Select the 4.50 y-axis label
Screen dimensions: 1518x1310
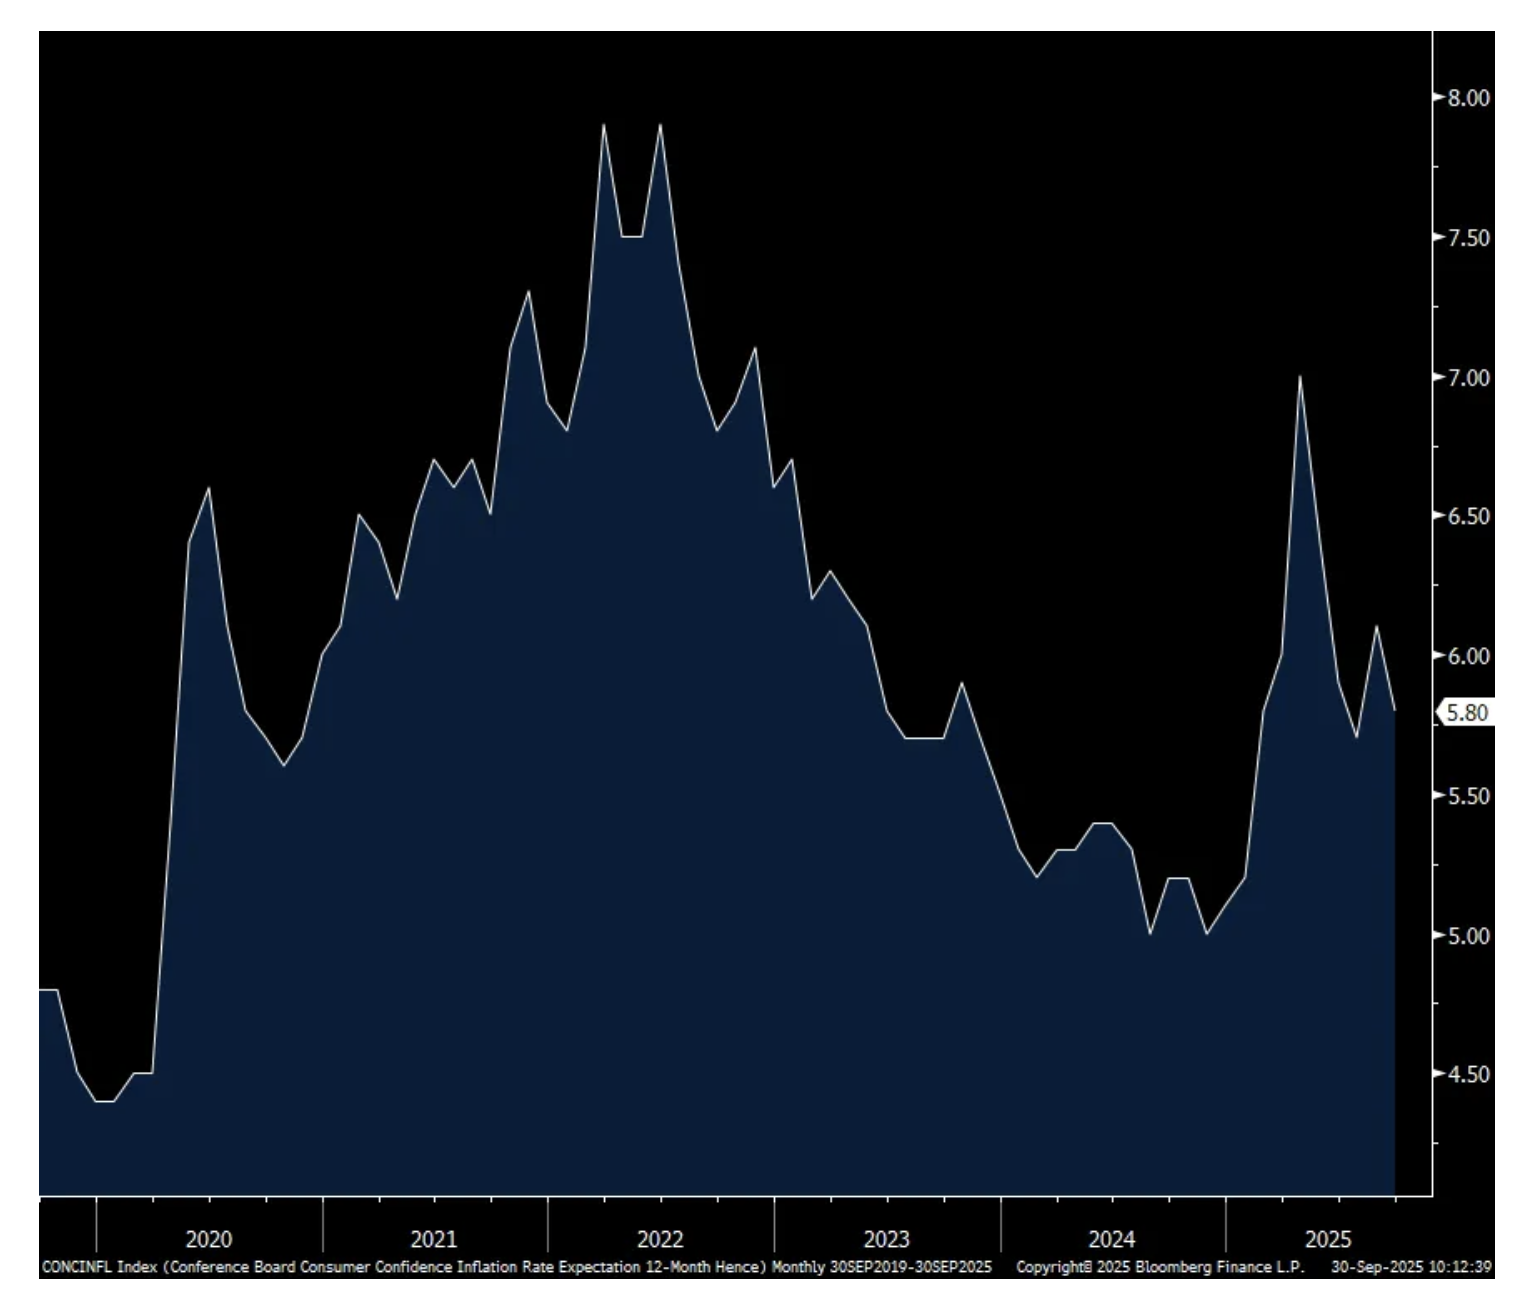point(1468,1075)
